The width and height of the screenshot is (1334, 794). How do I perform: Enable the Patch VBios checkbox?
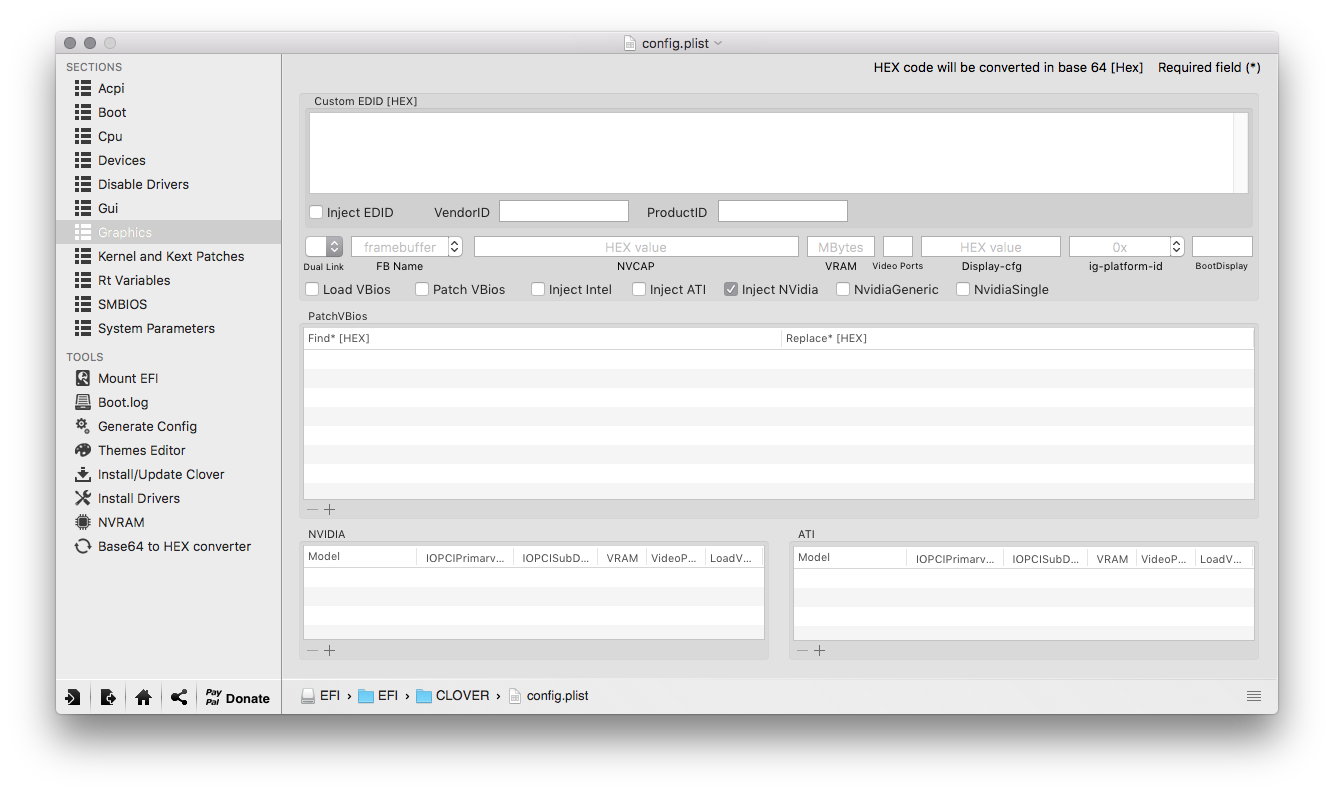click(422, 289)
